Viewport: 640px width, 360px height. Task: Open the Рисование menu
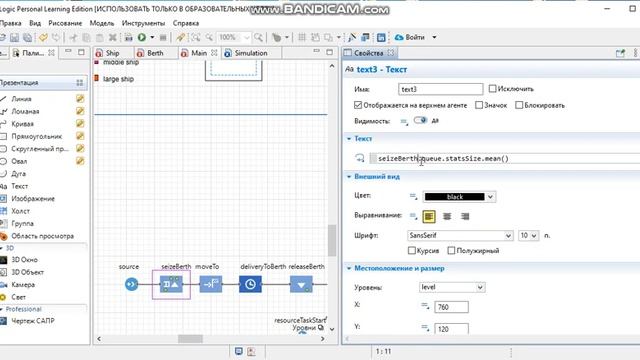pos(65,23)
